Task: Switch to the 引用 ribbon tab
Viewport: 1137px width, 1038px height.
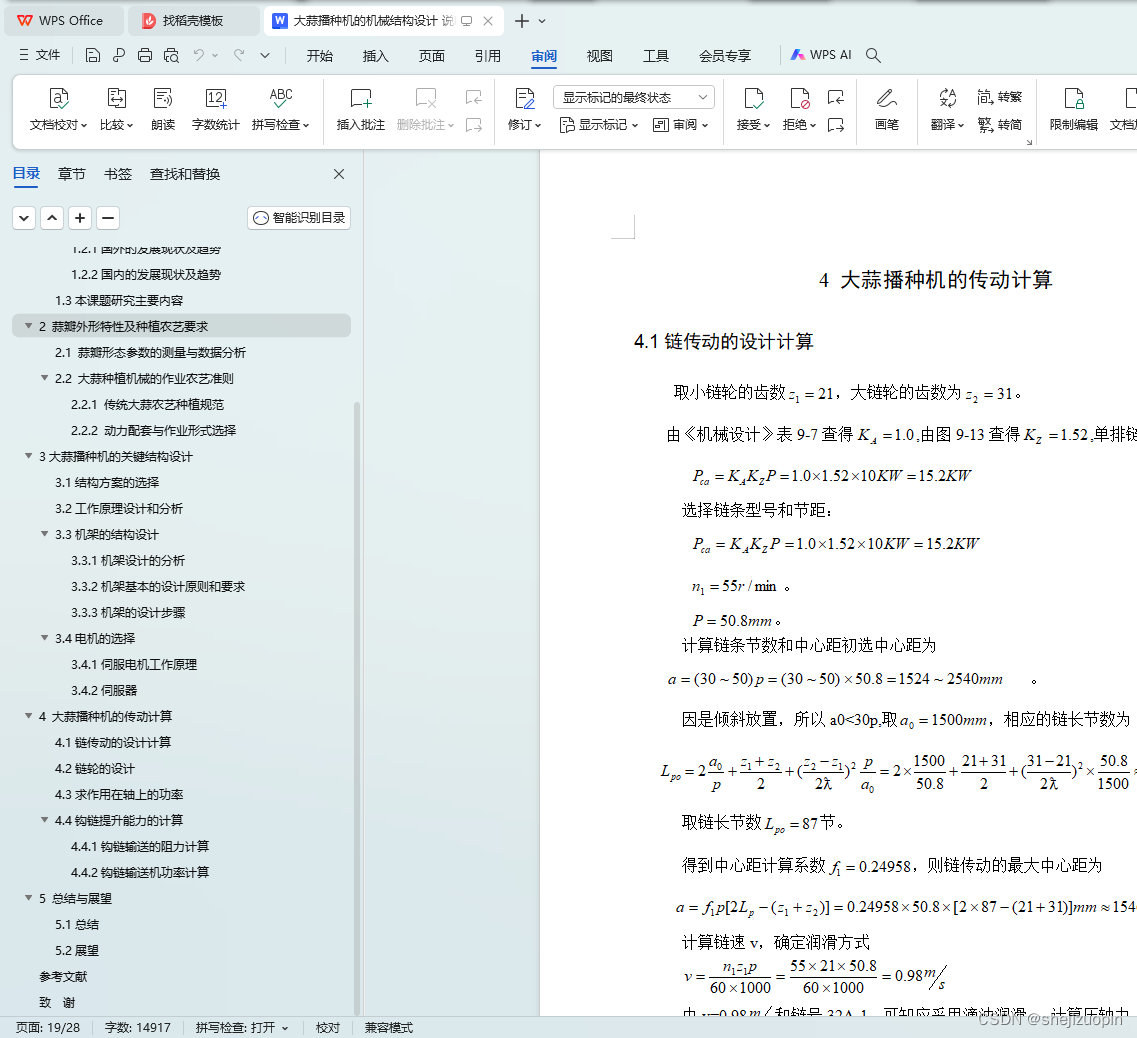Action: click(x=487, y=56)
